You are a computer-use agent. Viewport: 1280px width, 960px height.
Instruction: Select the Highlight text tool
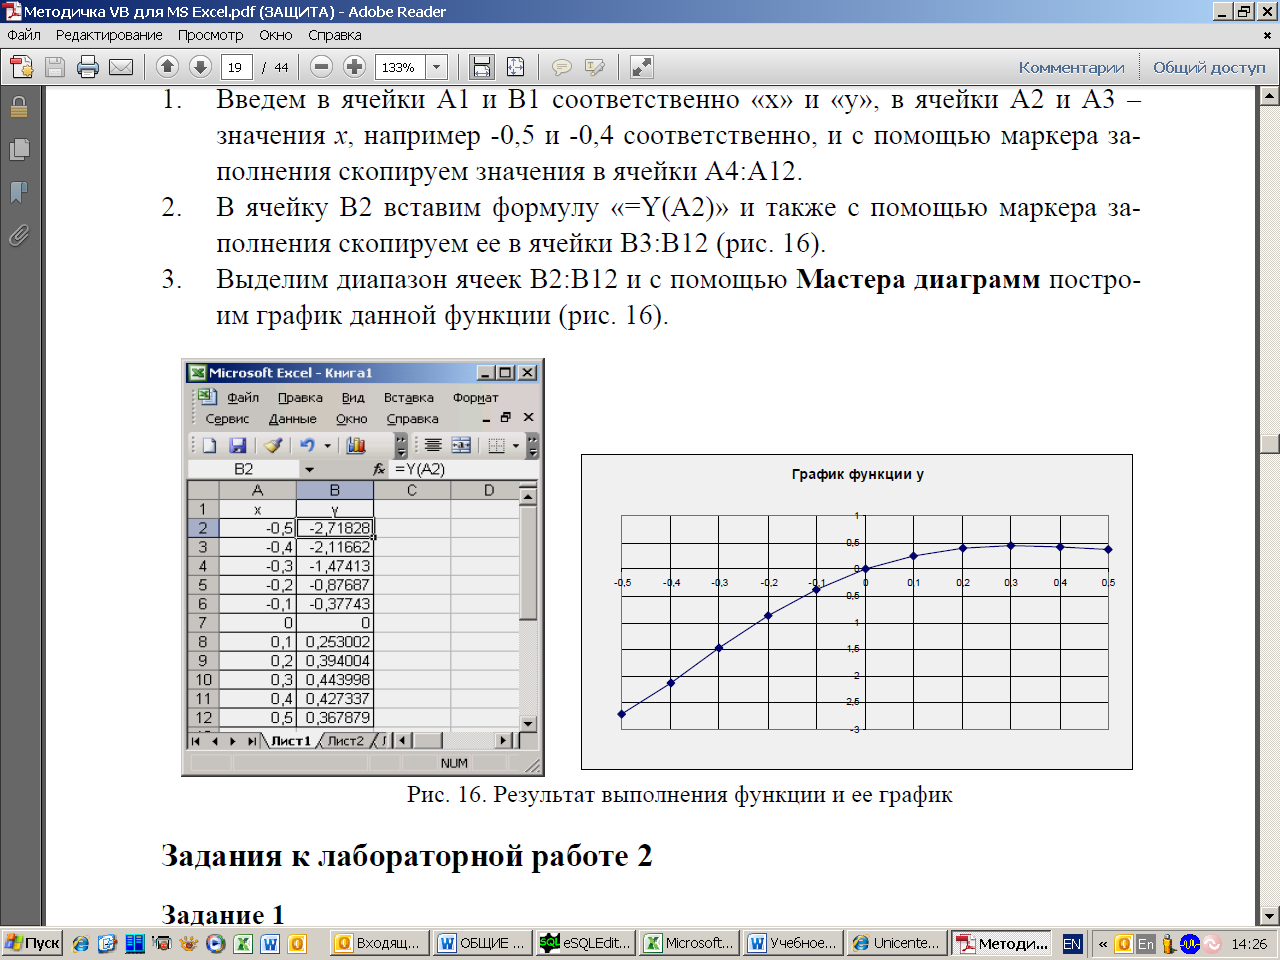(595, 67)
